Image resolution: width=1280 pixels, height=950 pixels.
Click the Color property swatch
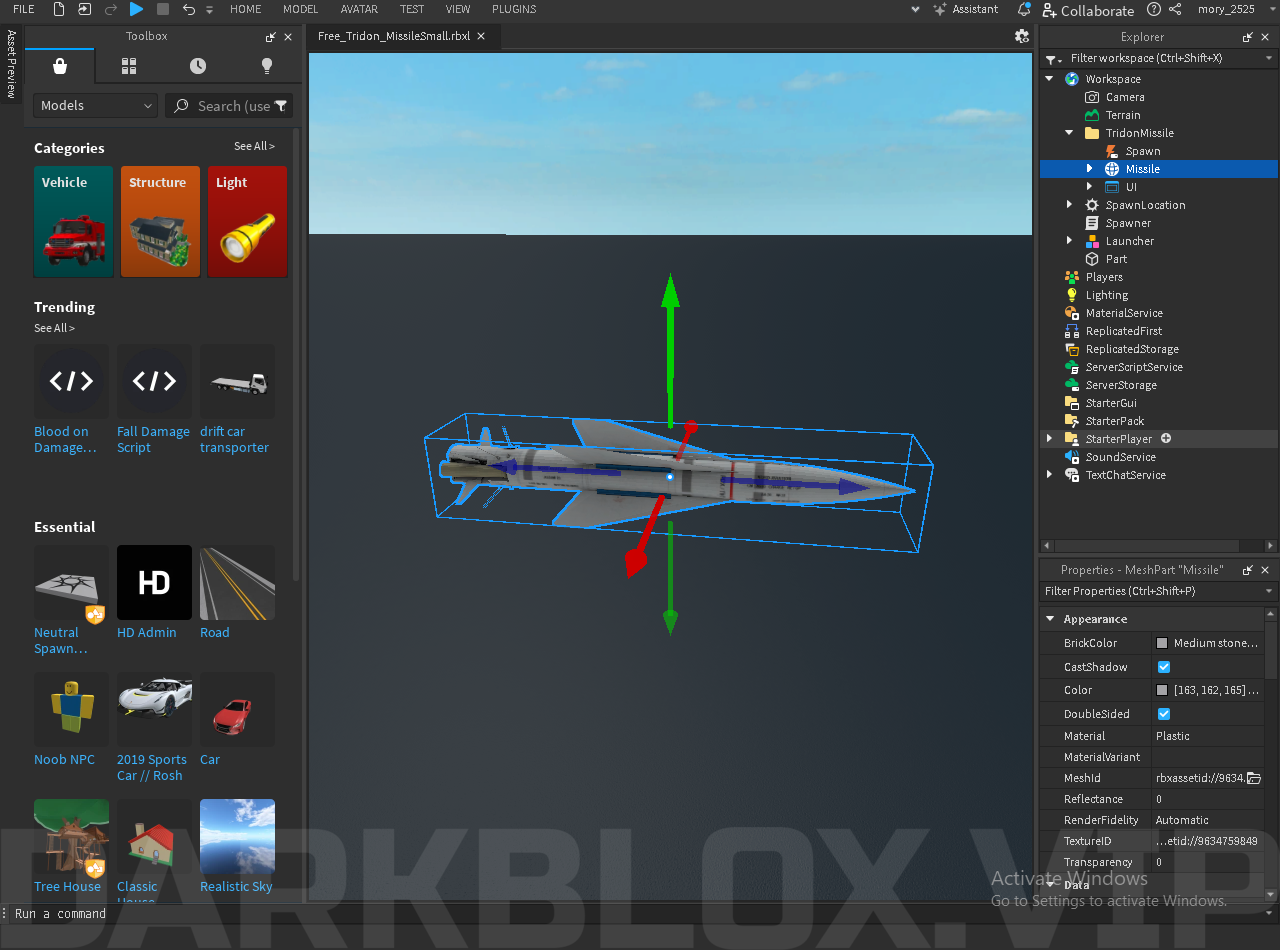coord(1162,690)
